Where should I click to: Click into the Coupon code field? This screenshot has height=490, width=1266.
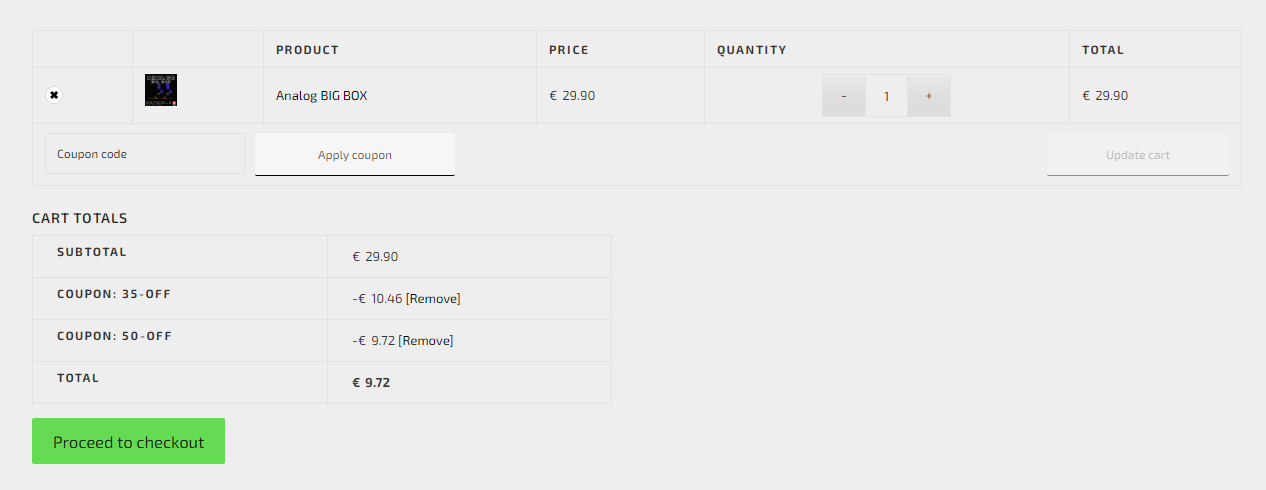point(145,154)
